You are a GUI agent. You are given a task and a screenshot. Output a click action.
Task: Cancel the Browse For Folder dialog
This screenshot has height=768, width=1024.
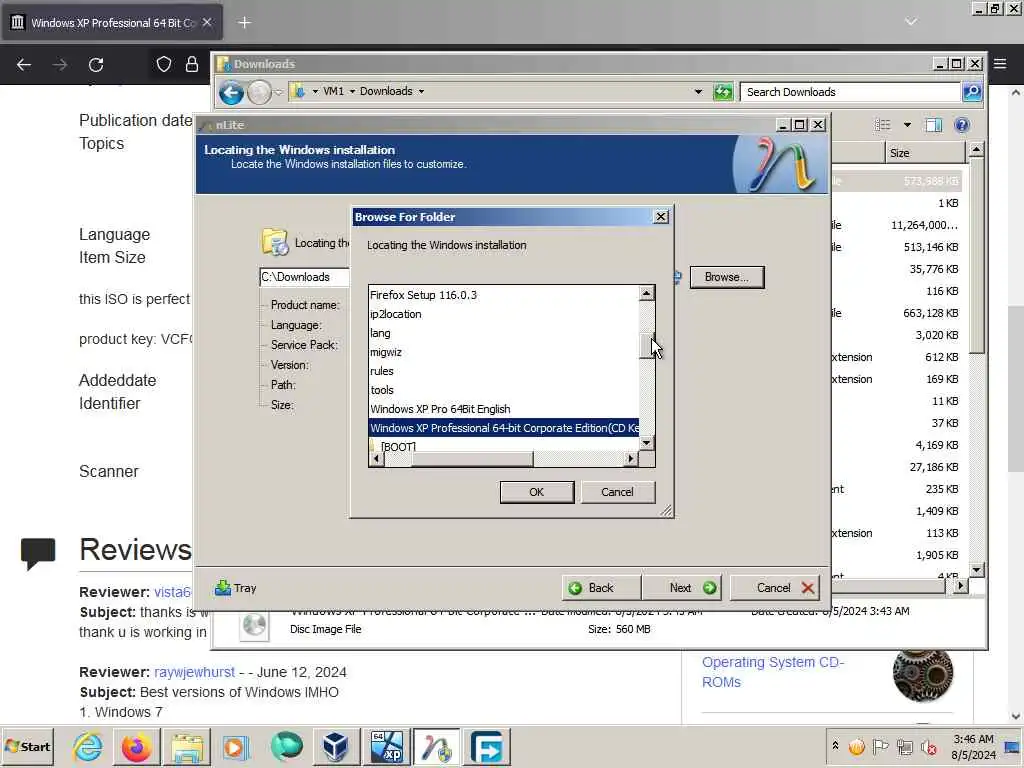point(617,492)
